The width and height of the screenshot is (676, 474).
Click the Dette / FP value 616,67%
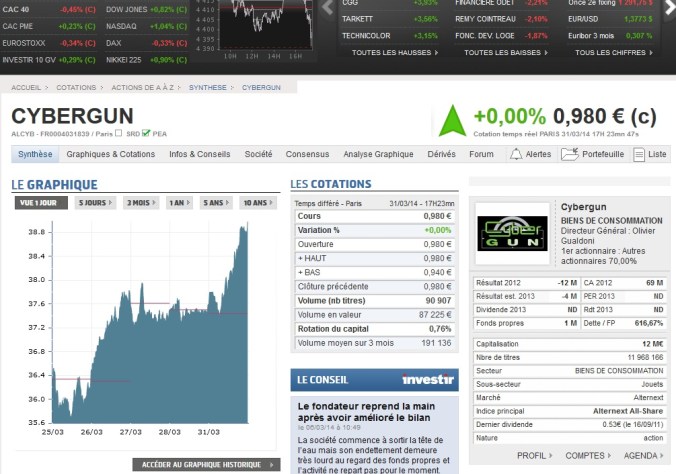[x=648, y=323]
